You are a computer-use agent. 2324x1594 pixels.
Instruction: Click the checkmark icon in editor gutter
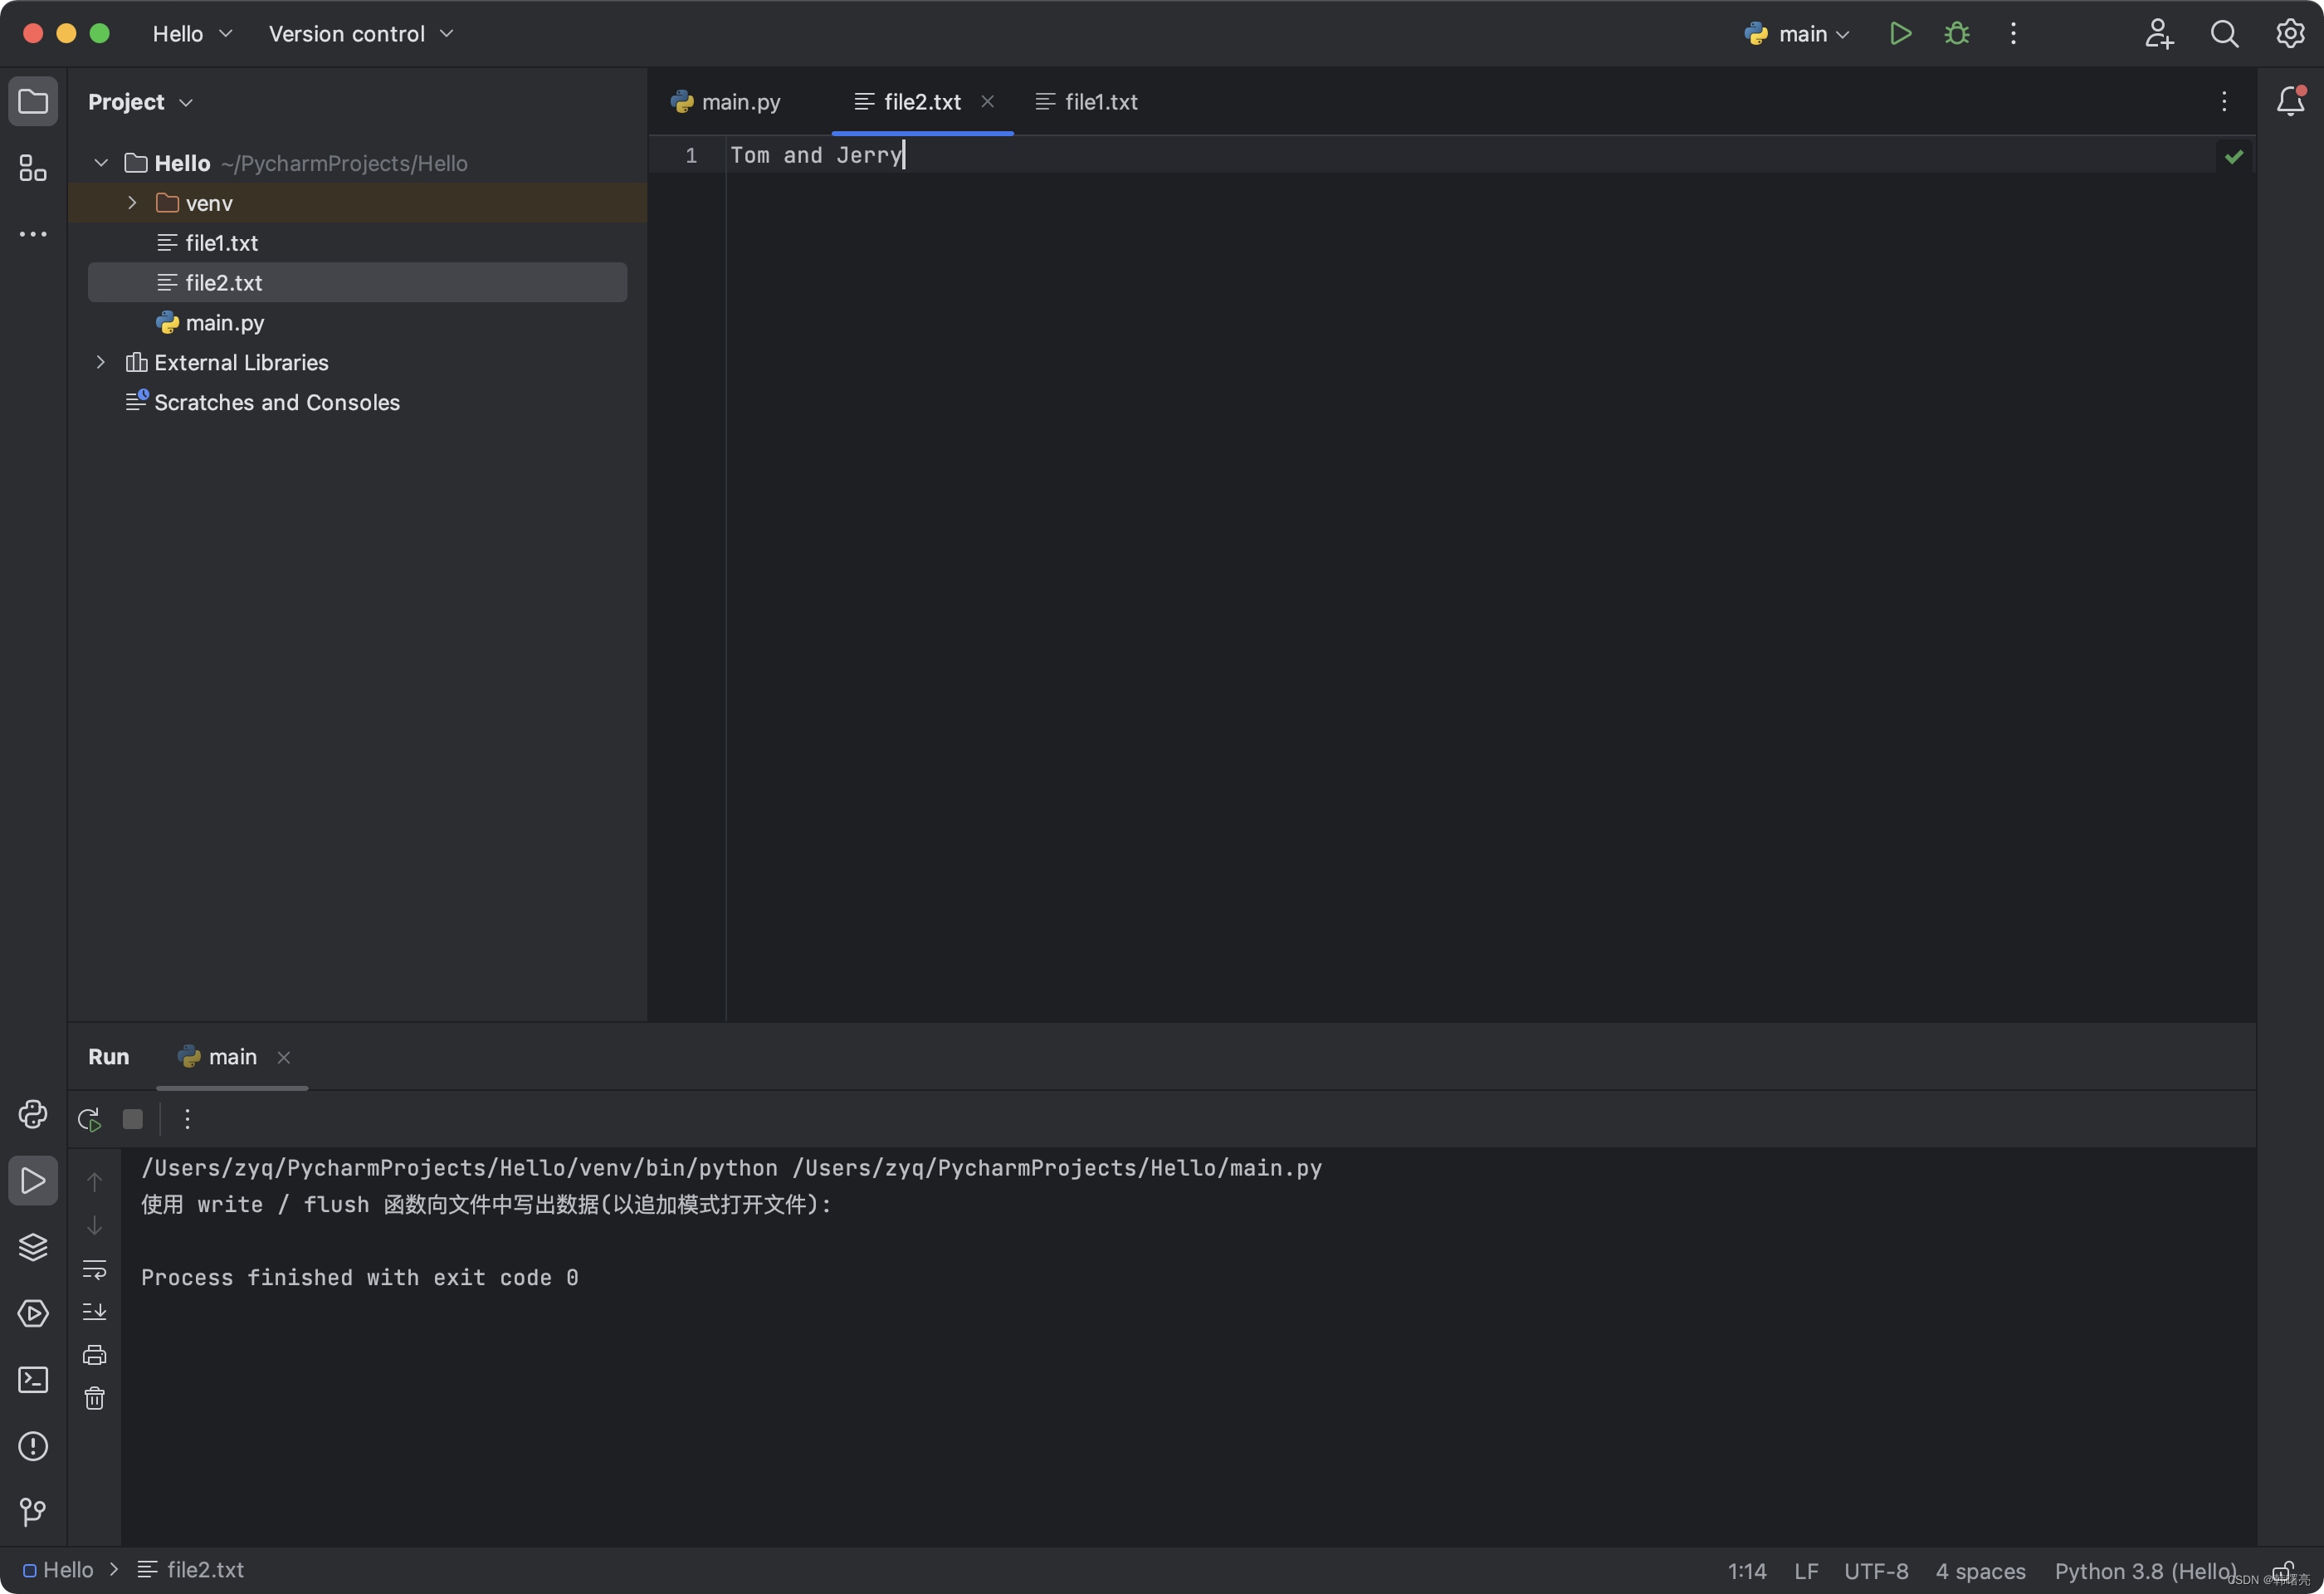2234,155
